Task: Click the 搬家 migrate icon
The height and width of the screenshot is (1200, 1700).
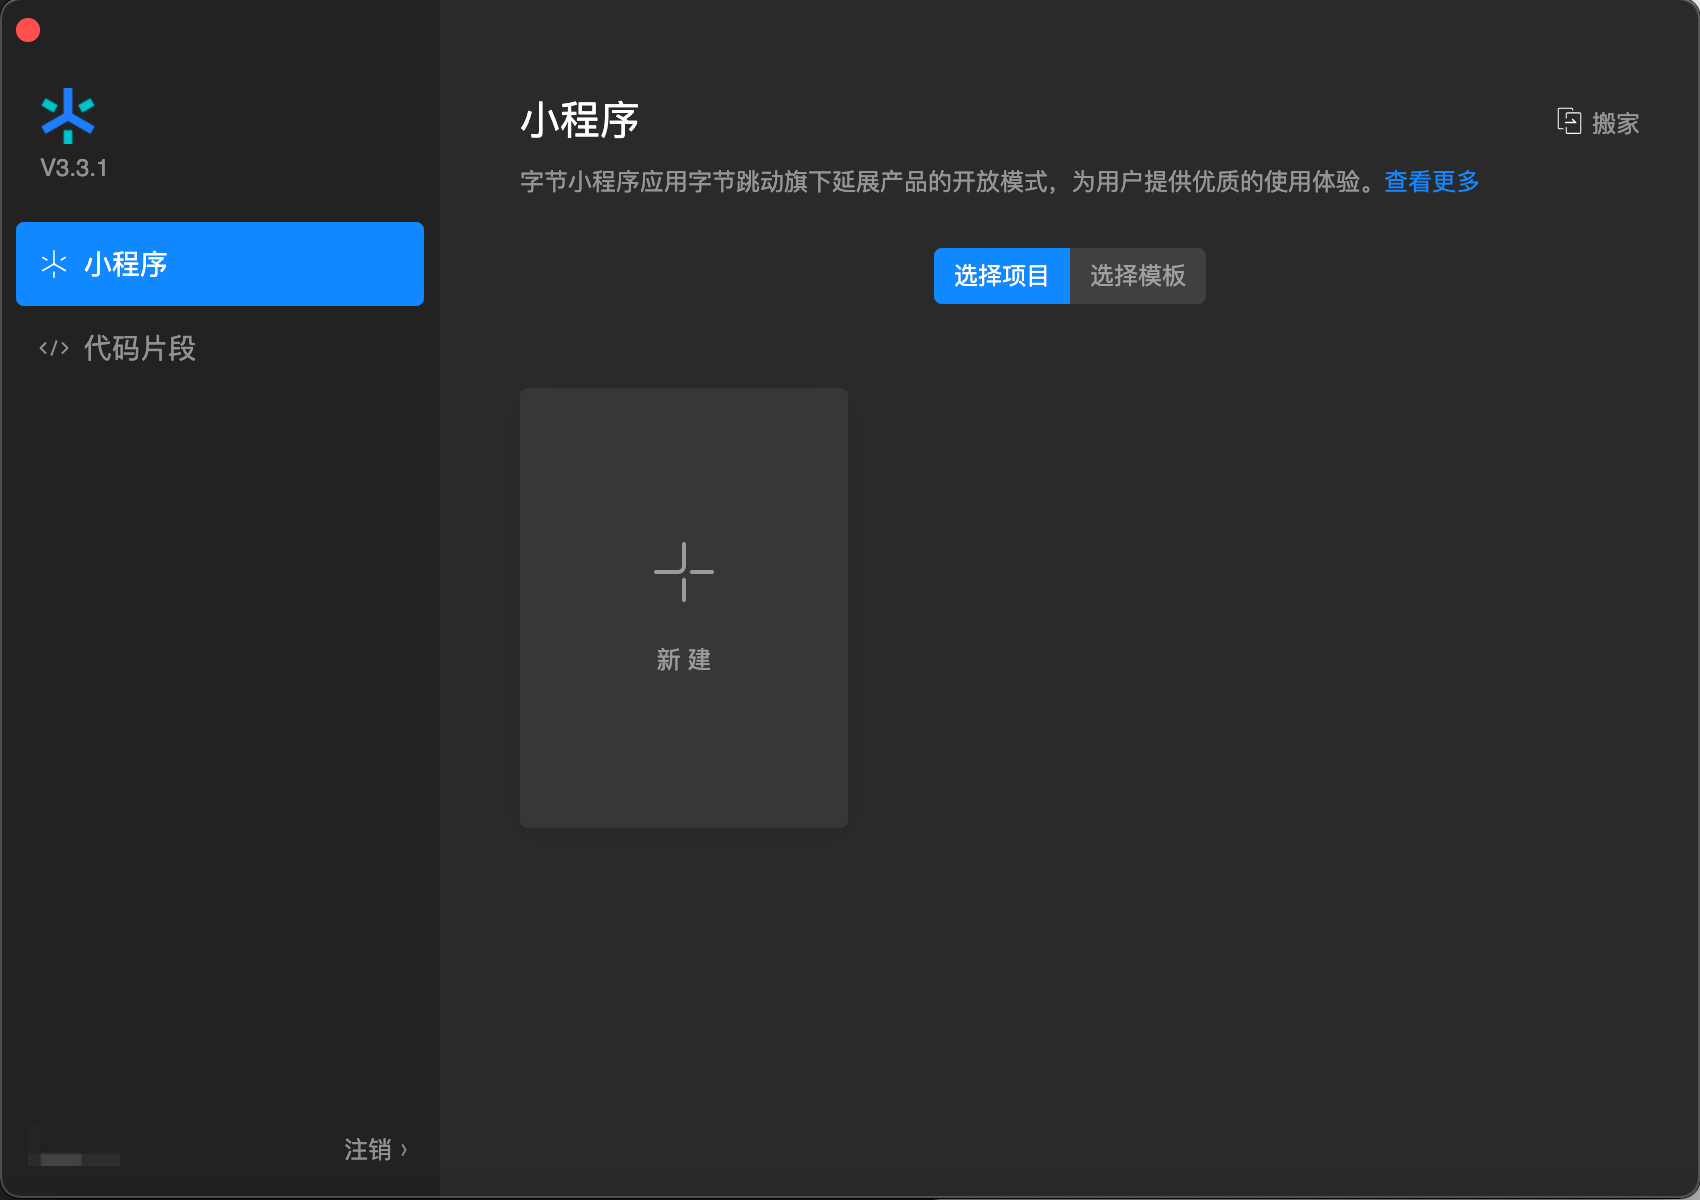Action: click(x=1568, y=122)
